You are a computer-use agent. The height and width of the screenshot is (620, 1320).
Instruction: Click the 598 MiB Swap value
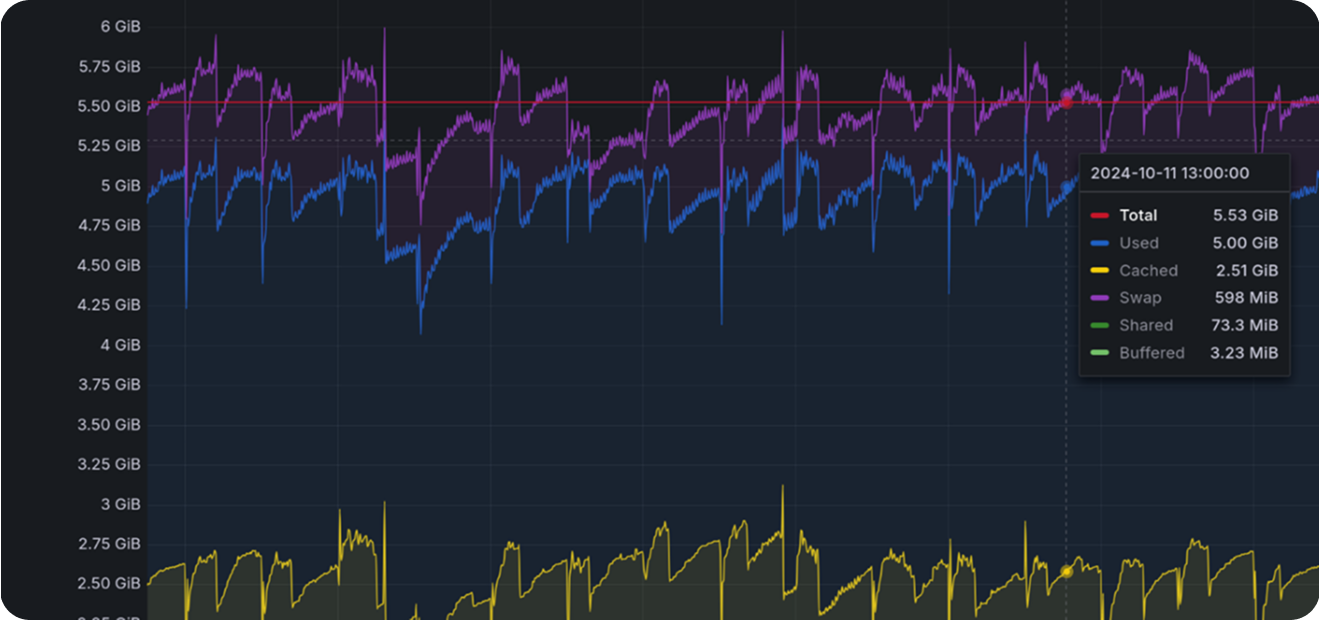(1246, 298)
